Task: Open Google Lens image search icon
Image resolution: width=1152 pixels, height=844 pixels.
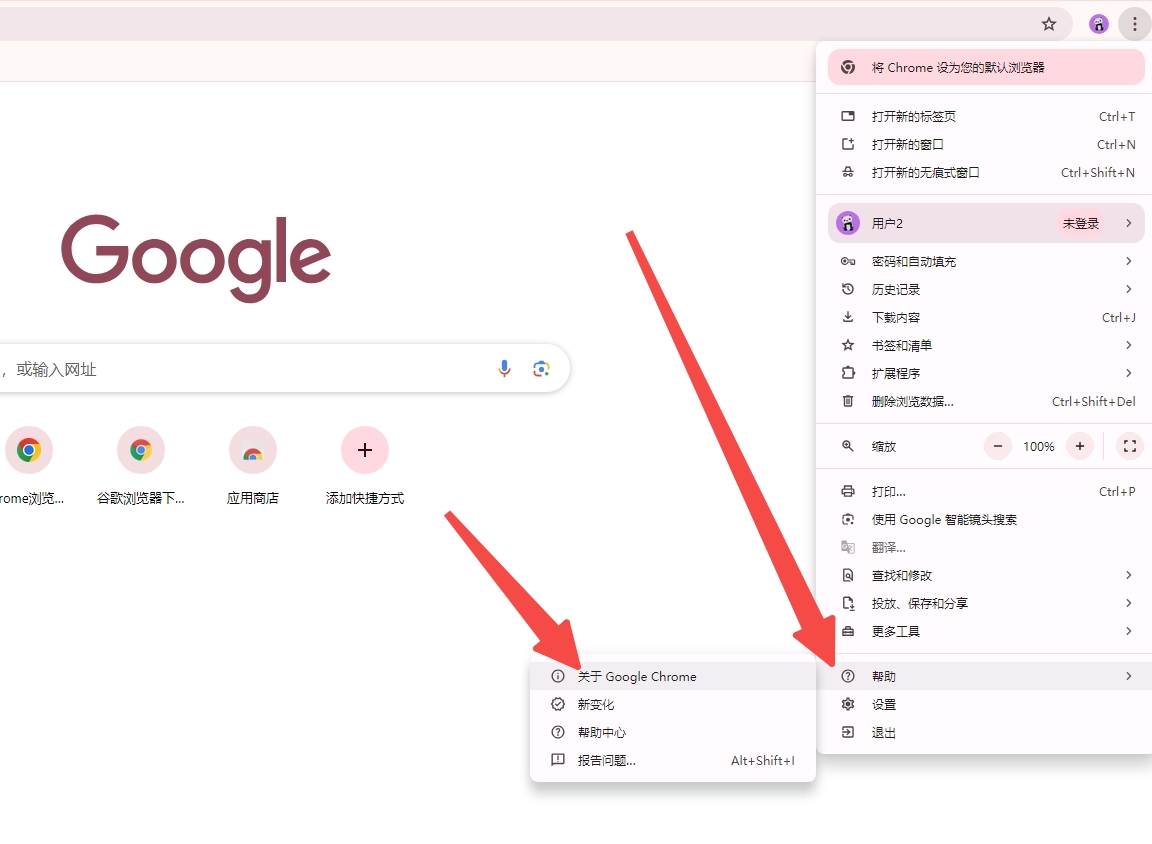Action: [541, 368]
